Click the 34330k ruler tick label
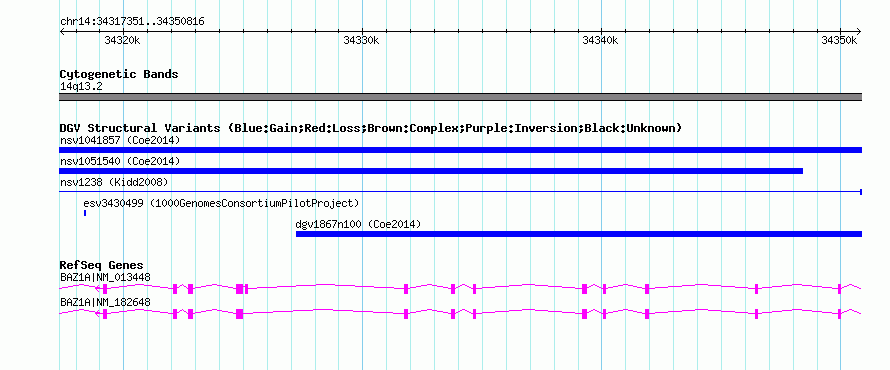This screenshot has height=370, width=890. pos(362,41)
